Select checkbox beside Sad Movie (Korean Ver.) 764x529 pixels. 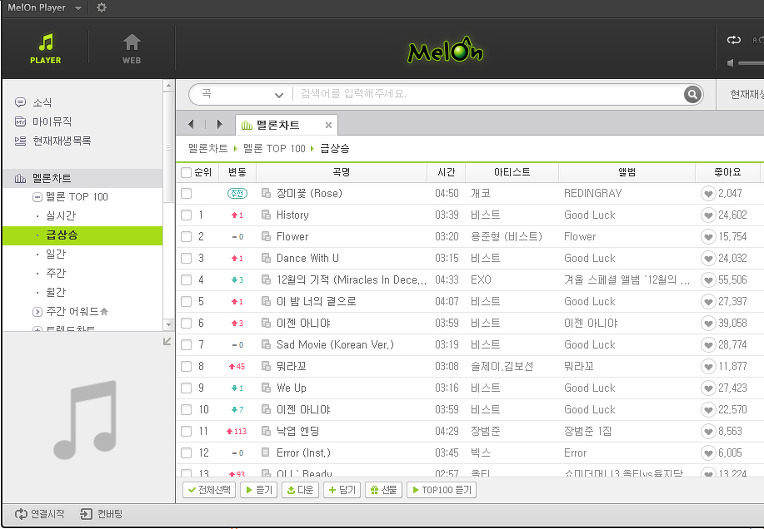point(186,345)
